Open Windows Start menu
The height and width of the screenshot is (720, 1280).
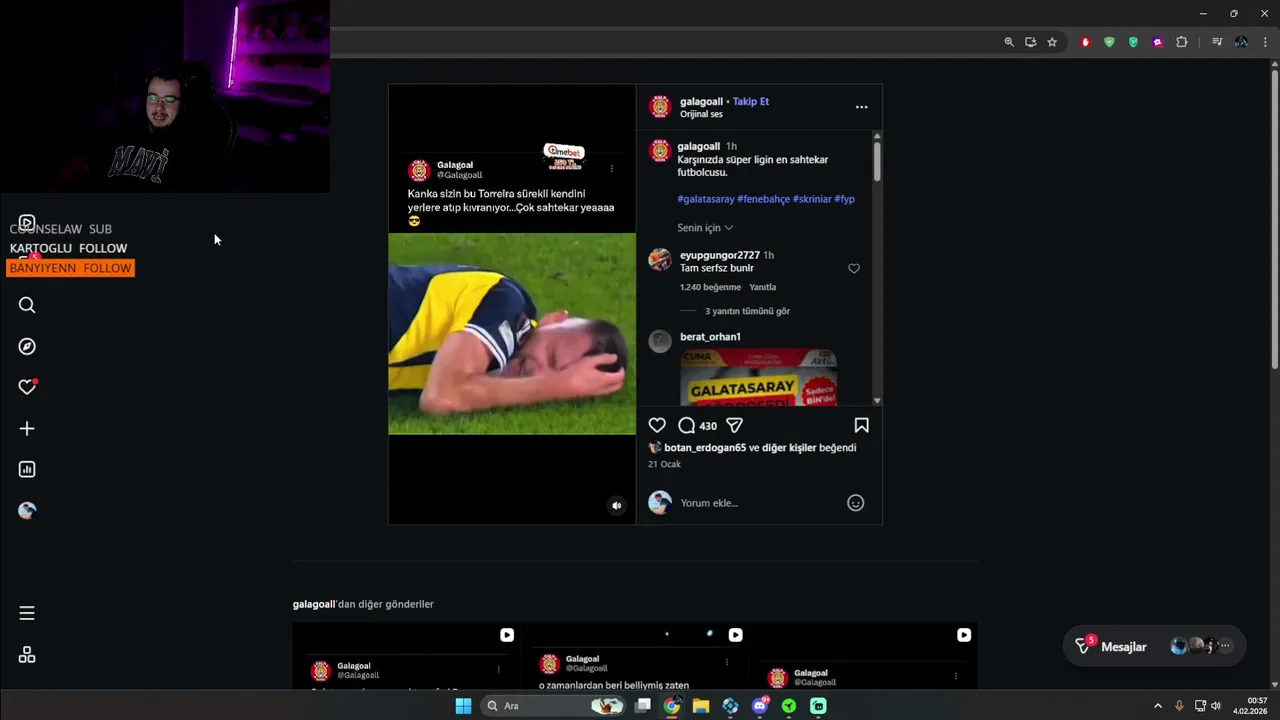point(463,706)
